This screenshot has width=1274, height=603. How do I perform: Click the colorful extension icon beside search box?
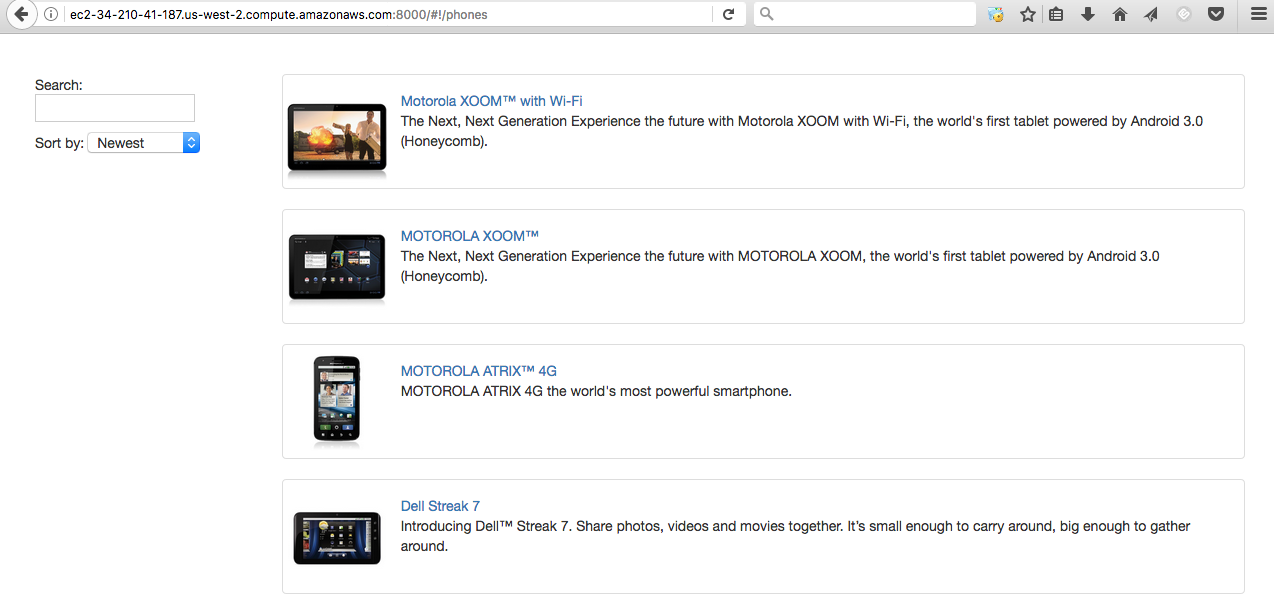point(995,14)
